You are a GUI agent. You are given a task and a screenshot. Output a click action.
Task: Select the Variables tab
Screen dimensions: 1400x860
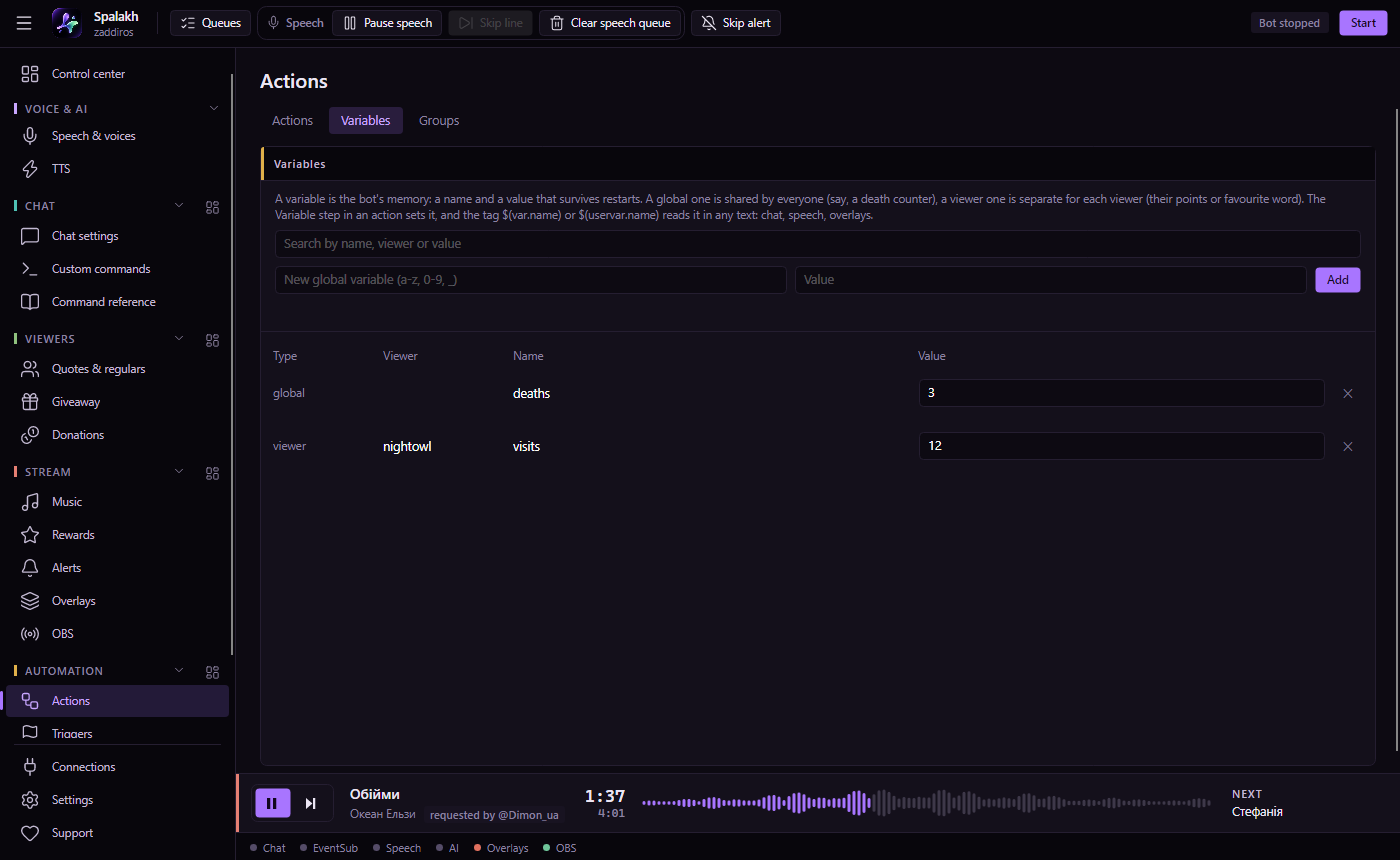366,121
